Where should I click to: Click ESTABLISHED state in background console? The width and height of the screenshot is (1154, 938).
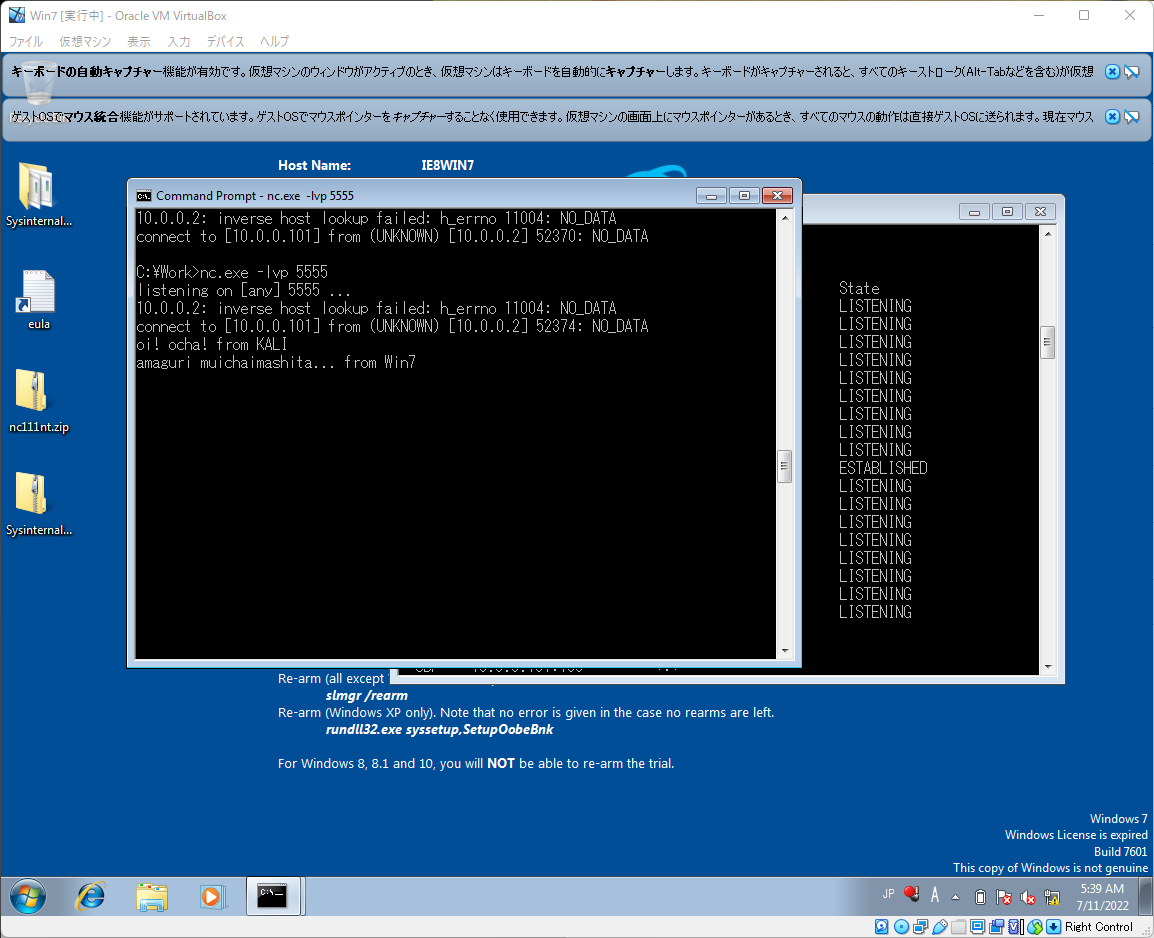point(883,468)
